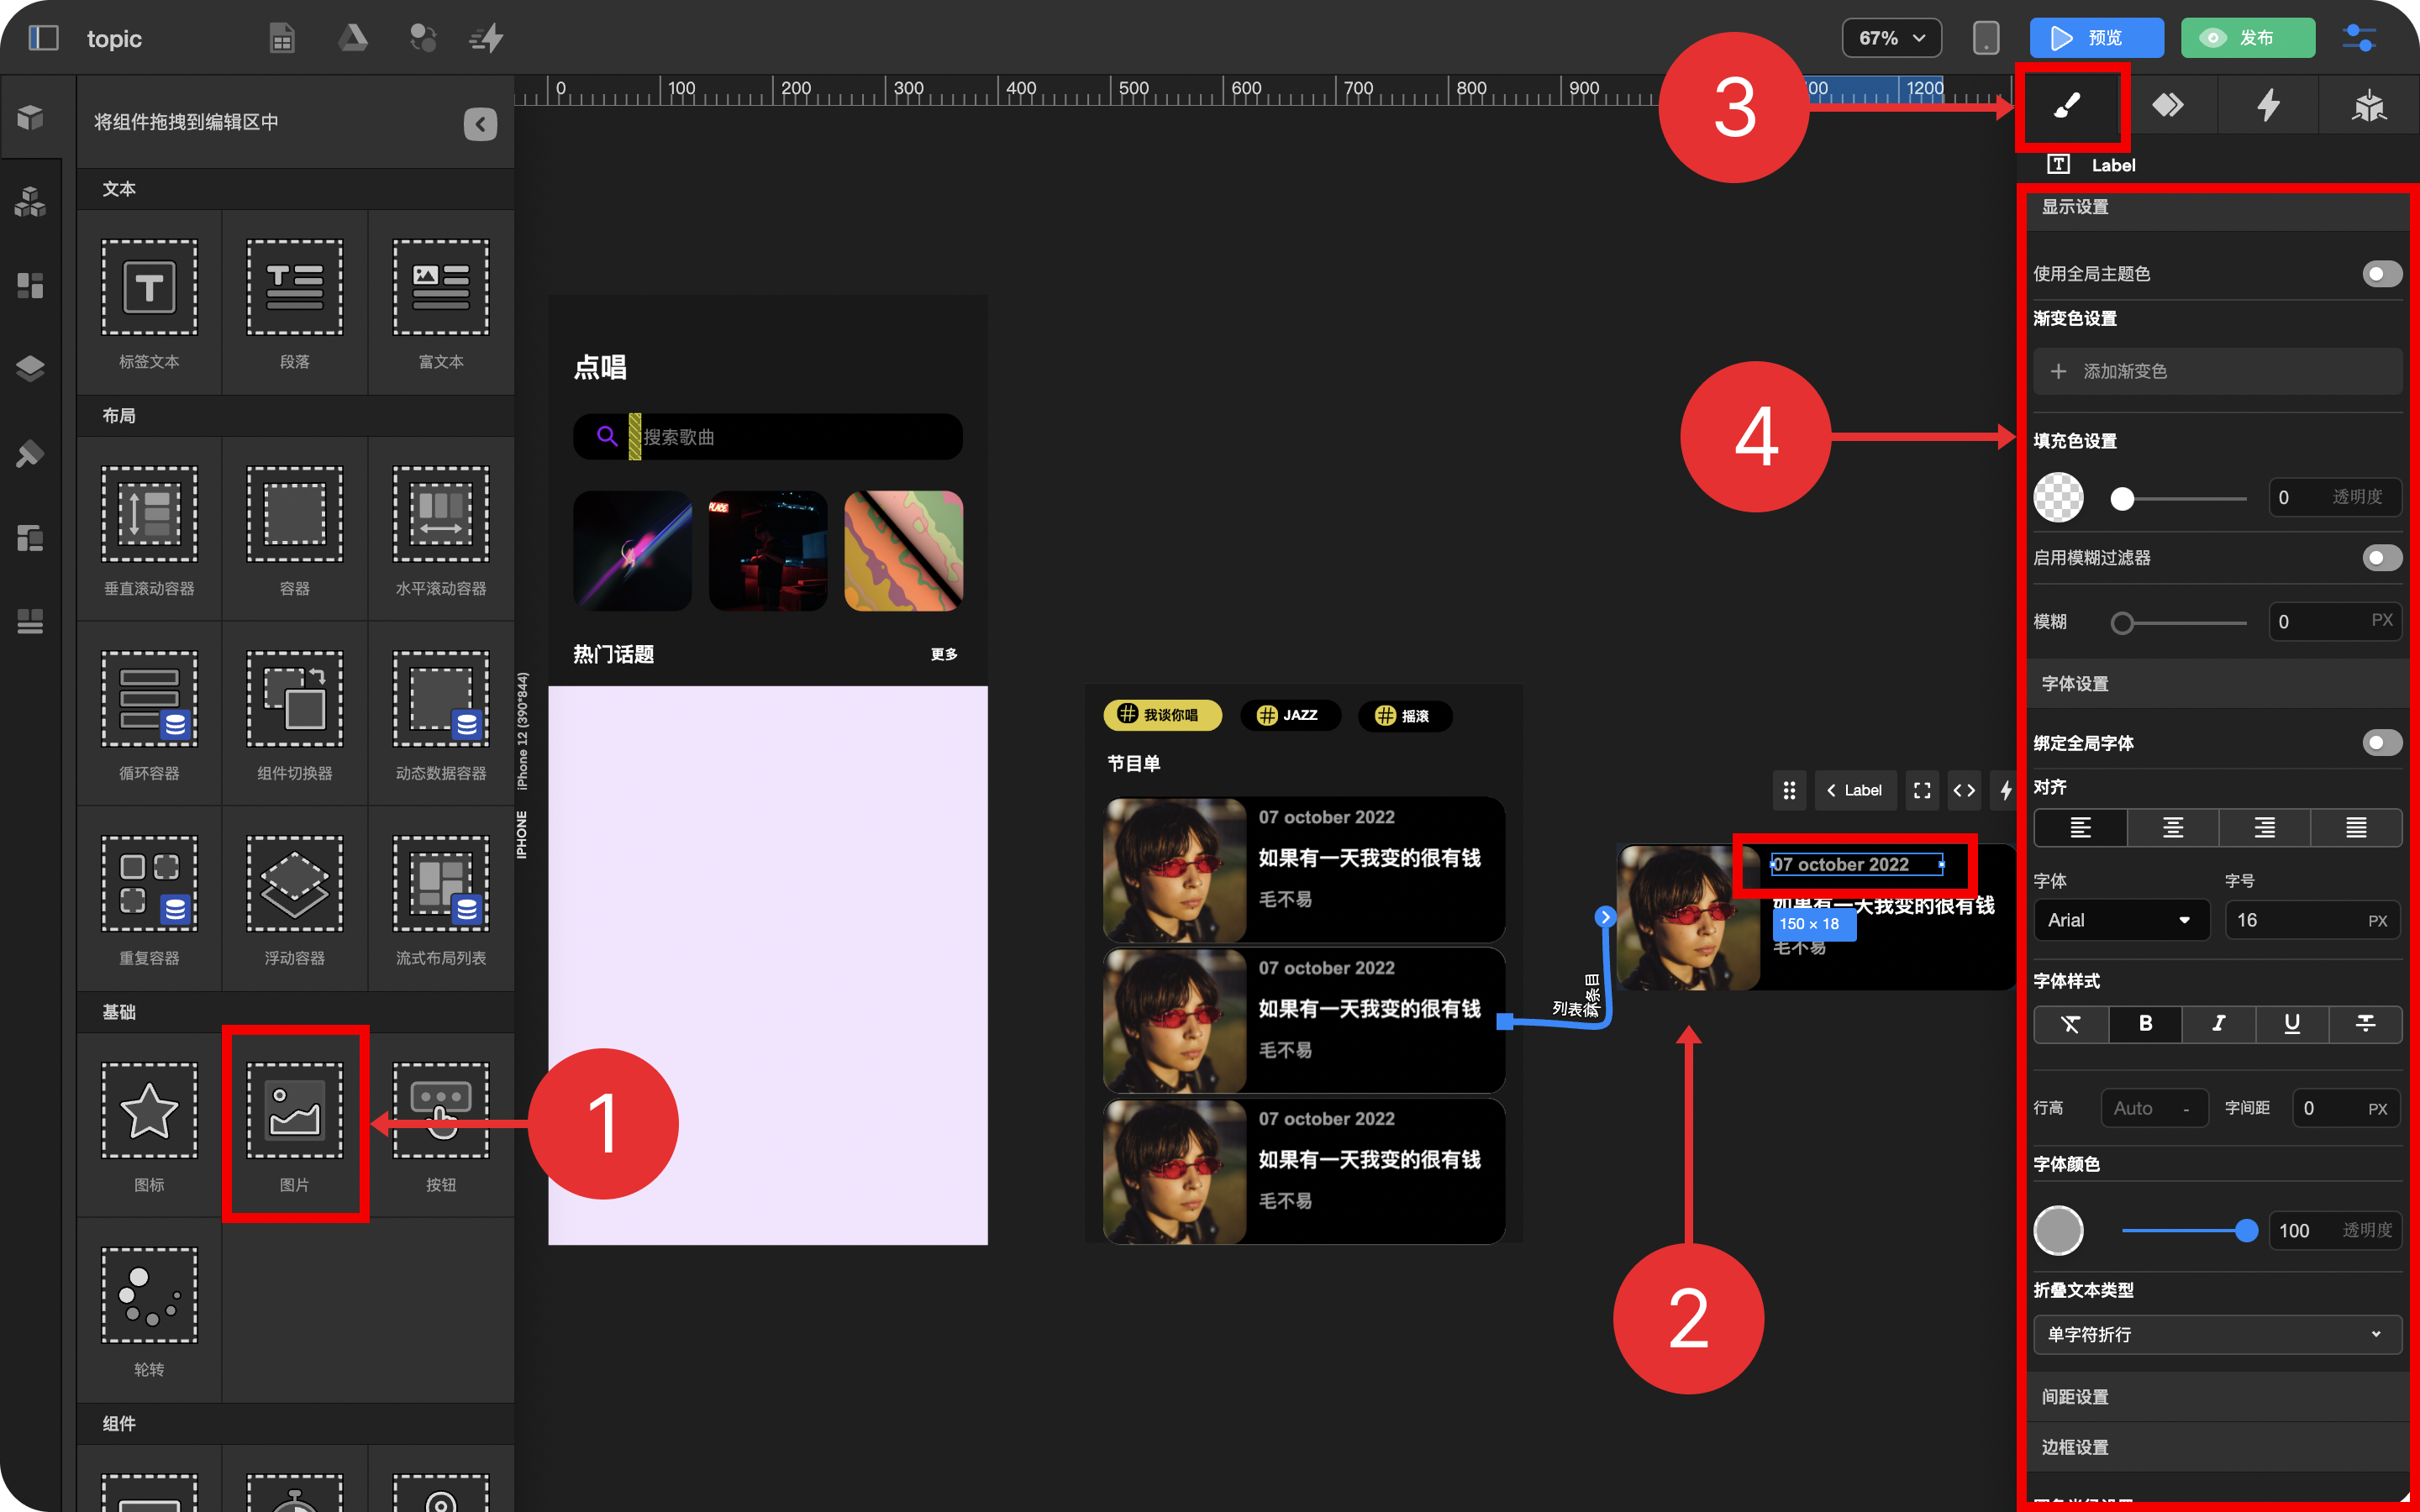Select the 按钮 button component
2420x1512 pixels.
pyautogui.click(x=441, y=1126)
